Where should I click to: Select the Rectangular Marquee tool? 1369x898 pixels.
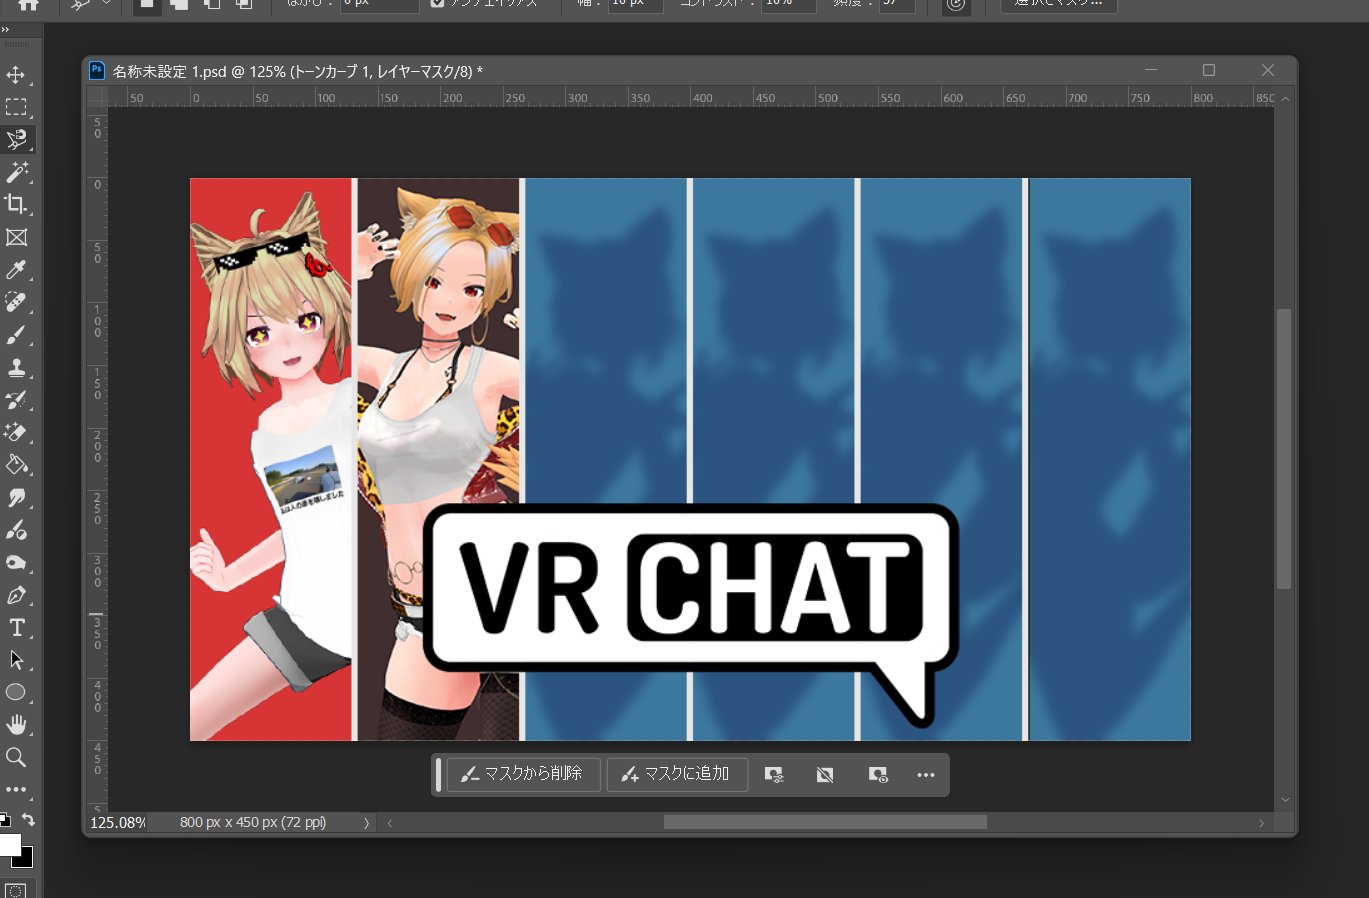tap(16, 107)
